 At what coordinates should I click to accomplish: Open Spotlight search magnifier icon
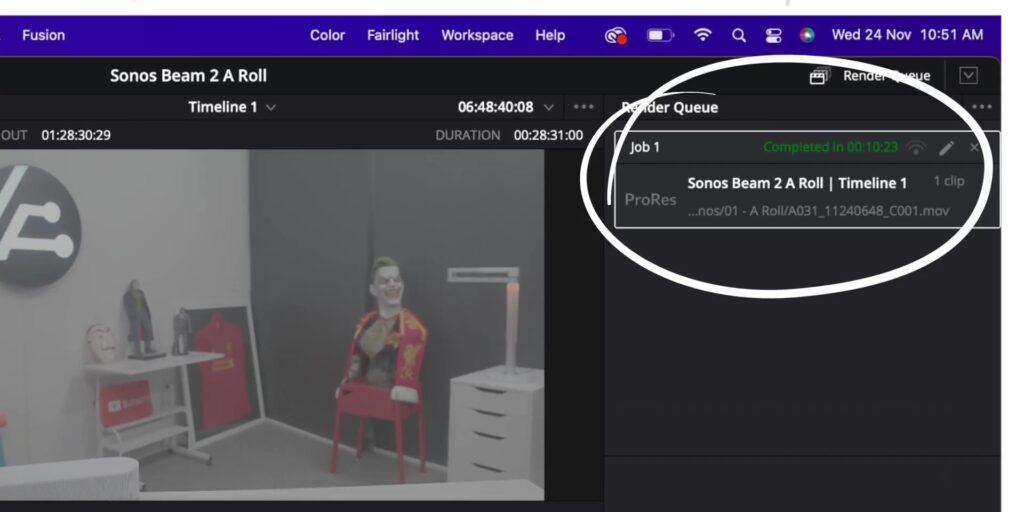pyautogui.click(x=739, y=35)
